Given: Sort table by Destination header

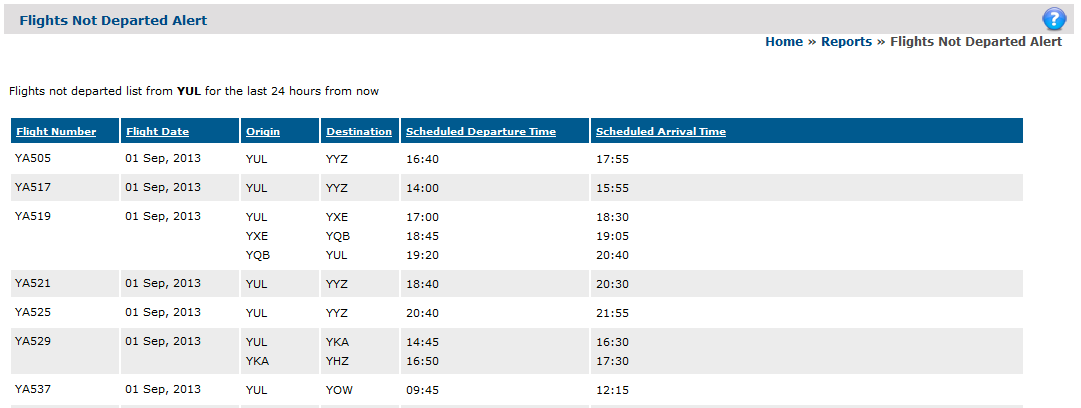Looking at the screenshot, I should pos(359,132).
